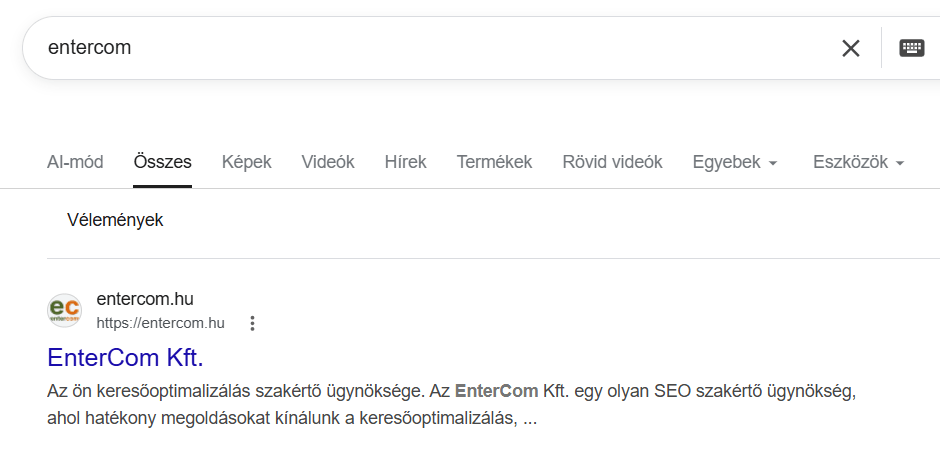
Task: Click the entercom.hu site name
Action: point(145,299)
